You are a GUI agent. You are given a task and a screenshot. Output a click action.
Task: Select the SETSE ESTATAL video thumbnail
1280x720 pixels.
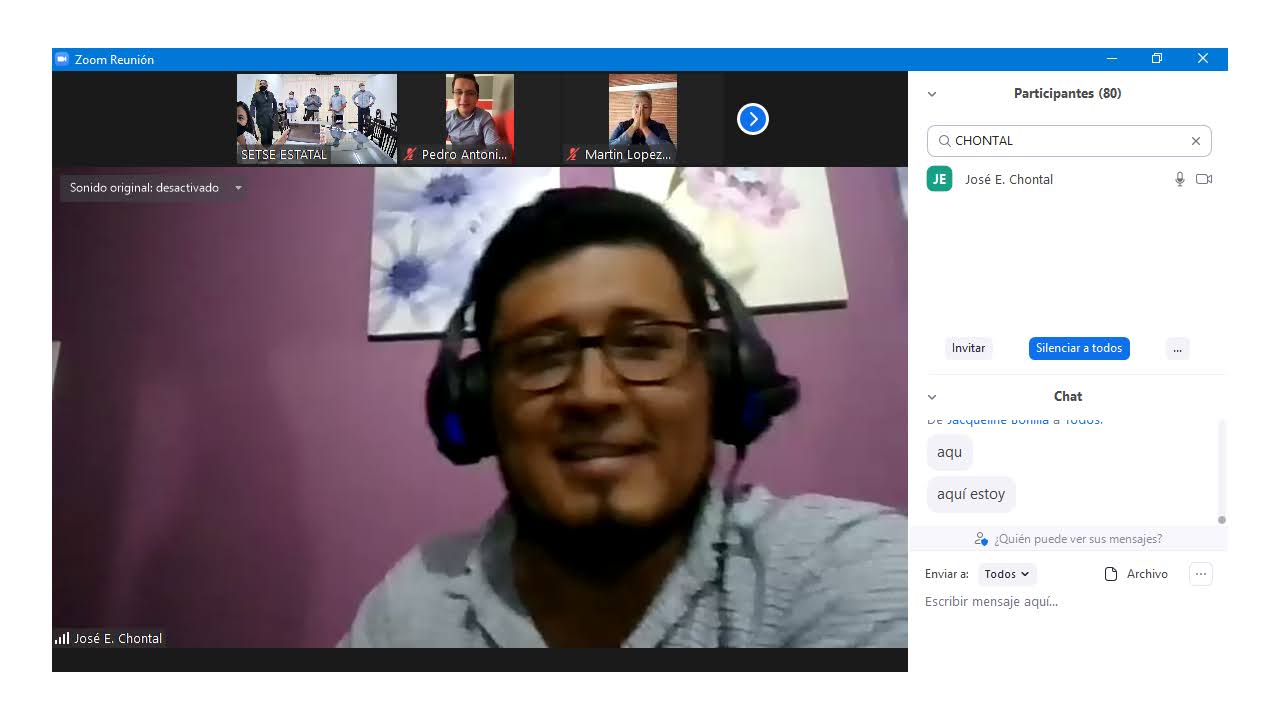point(316,119)
